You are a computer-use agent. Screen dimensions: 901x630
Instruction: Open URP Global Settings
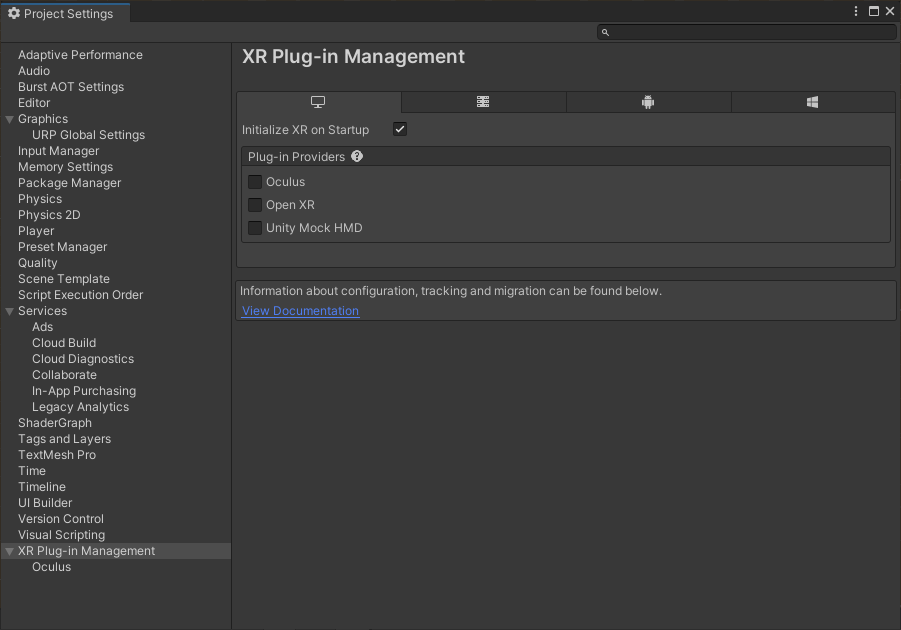88,135
